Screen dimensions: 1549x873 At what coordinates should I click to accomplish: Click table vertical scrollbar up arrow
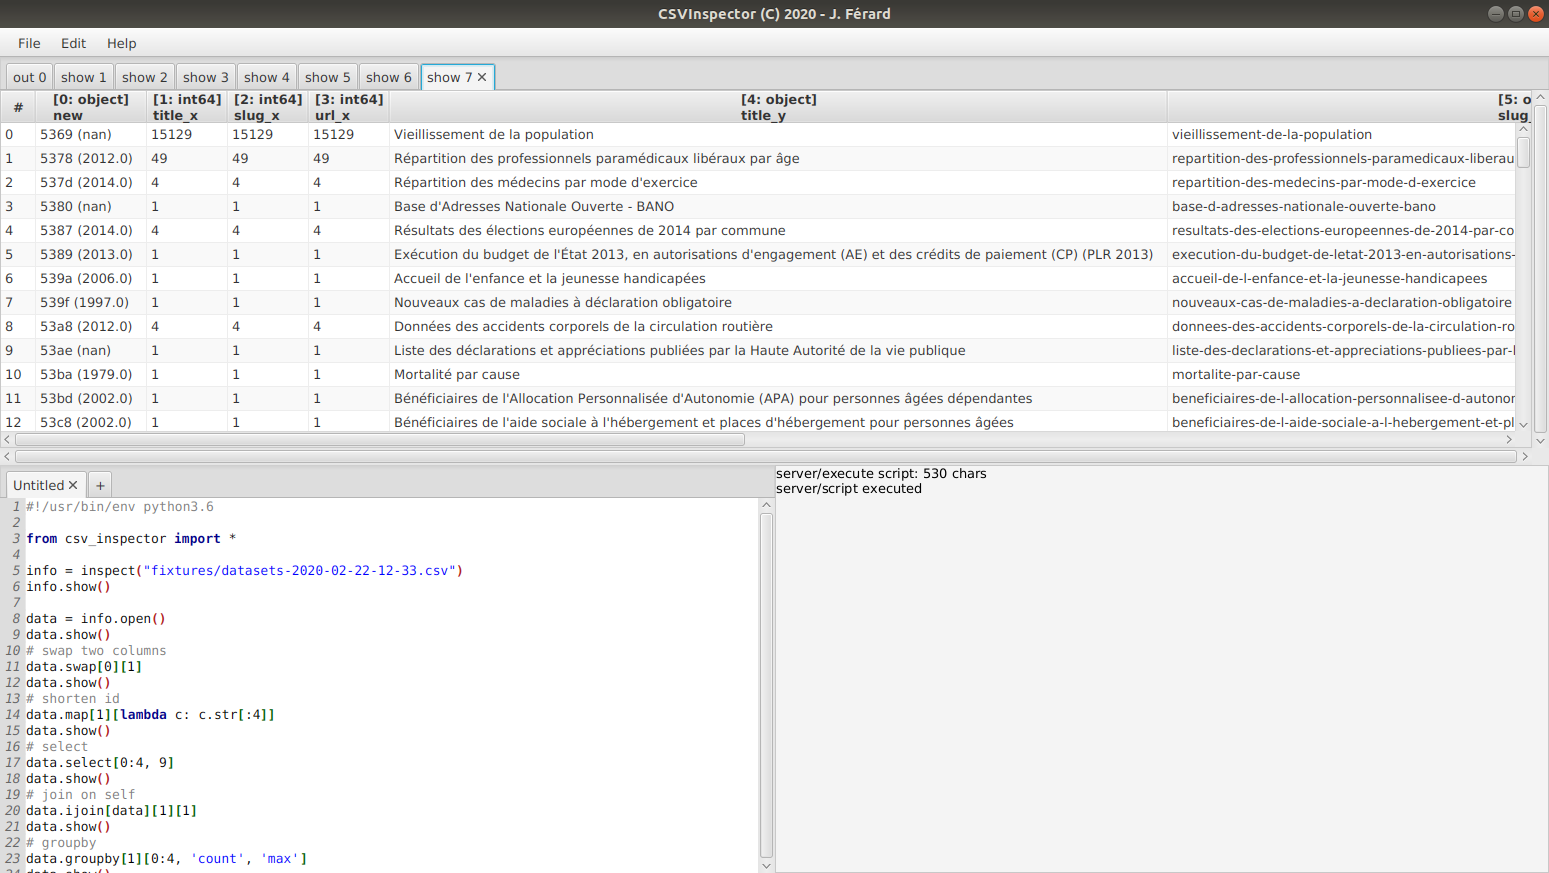[1523, 130]
